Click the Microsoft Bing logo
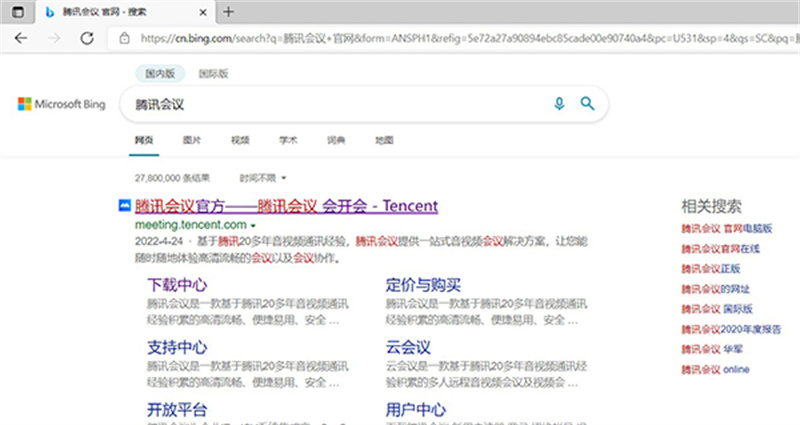The image size is (800, 425). [x=63, y=104]
